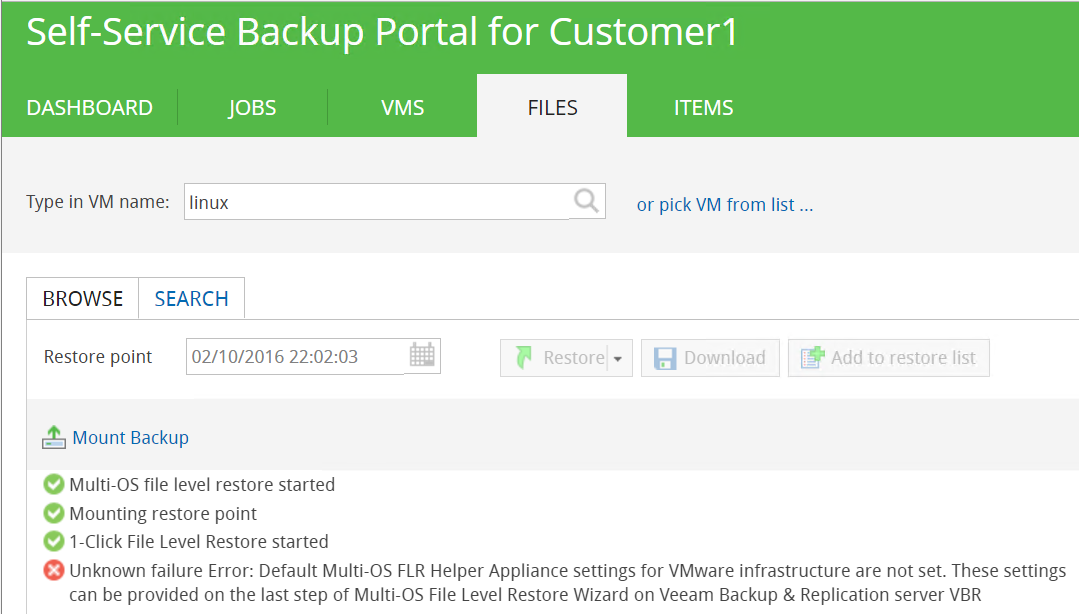Click the Download floppy disk icon
The image size is (1079, 614).
click(665, 358)
